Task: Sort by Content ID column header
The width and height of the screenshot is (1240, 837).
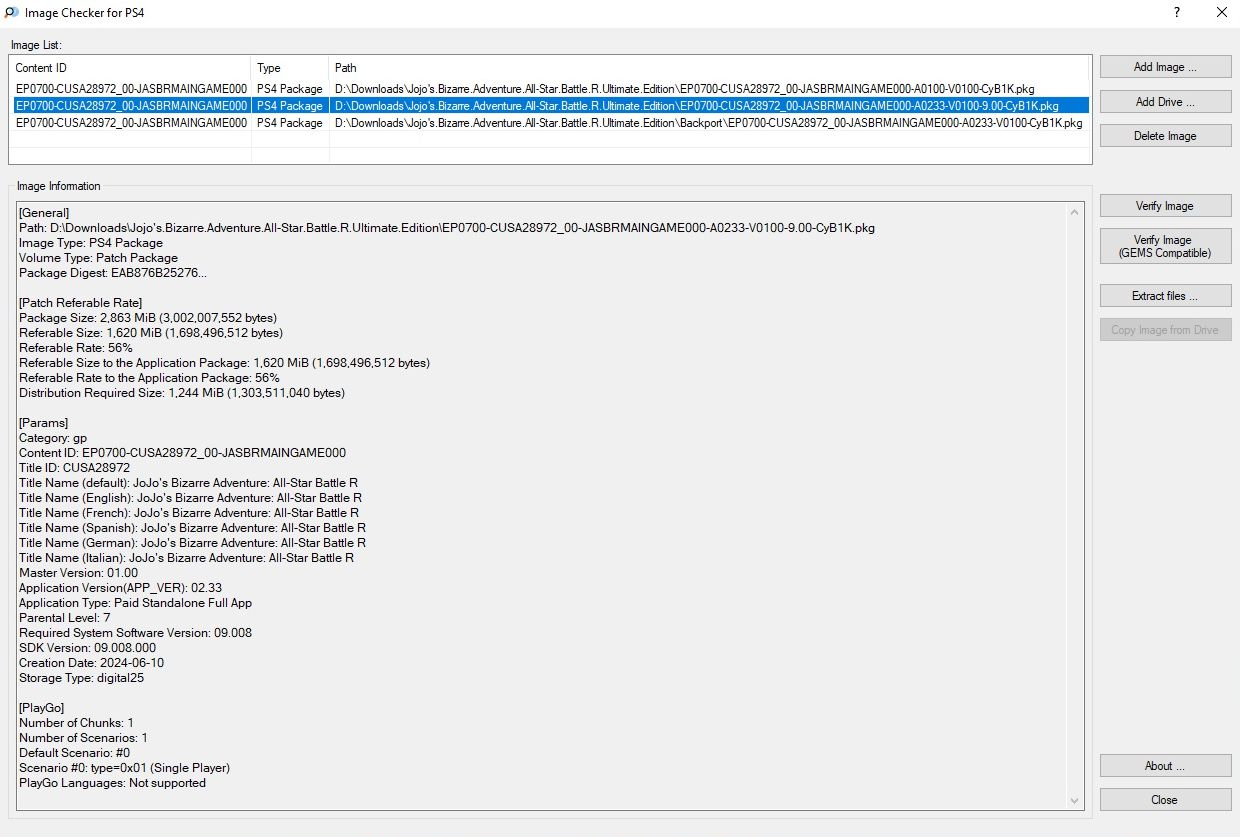Action: 130,68
